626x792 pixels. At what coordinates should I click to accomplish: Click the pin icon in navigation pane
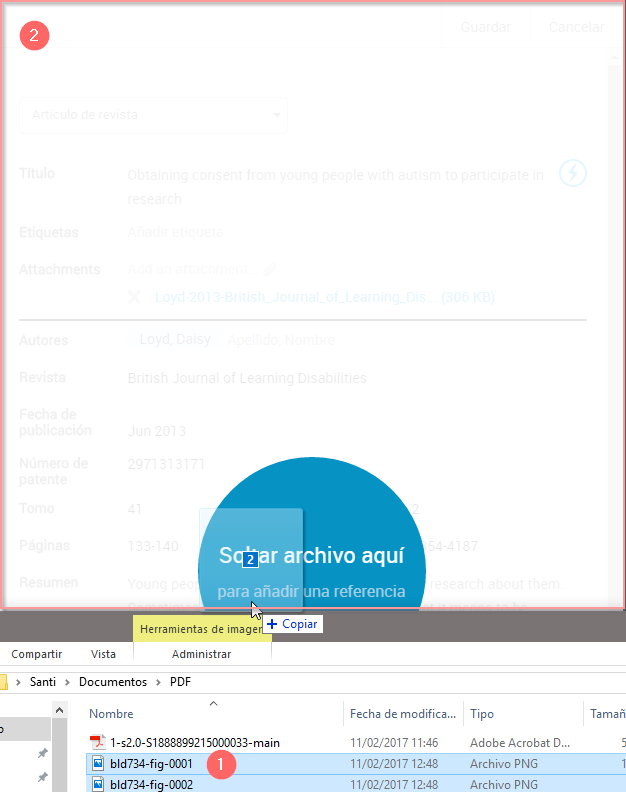click(x=42, y=752)
